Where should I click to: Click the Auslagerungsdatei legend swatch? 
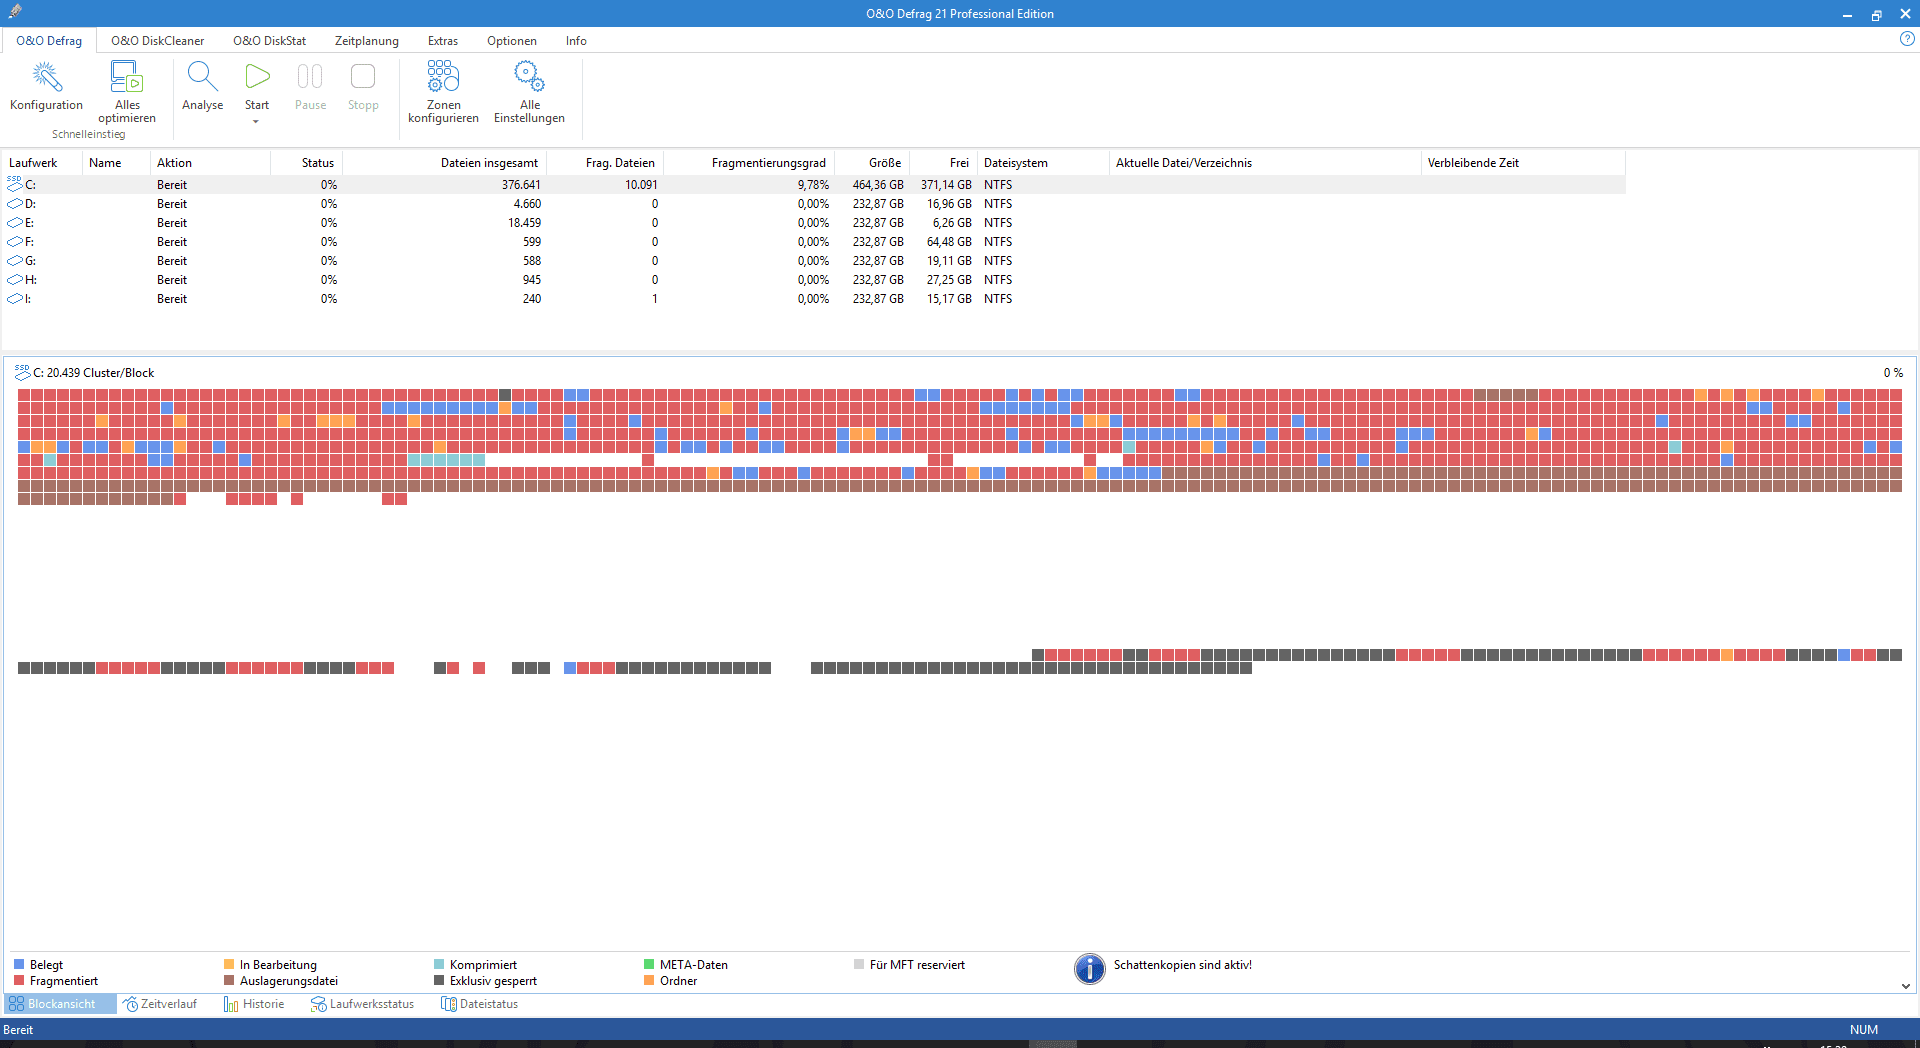click(x=229, y=981)
